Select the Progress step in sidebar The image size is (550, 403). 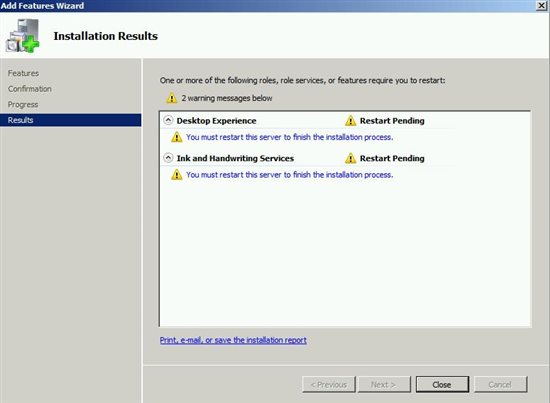coord(23,105)
